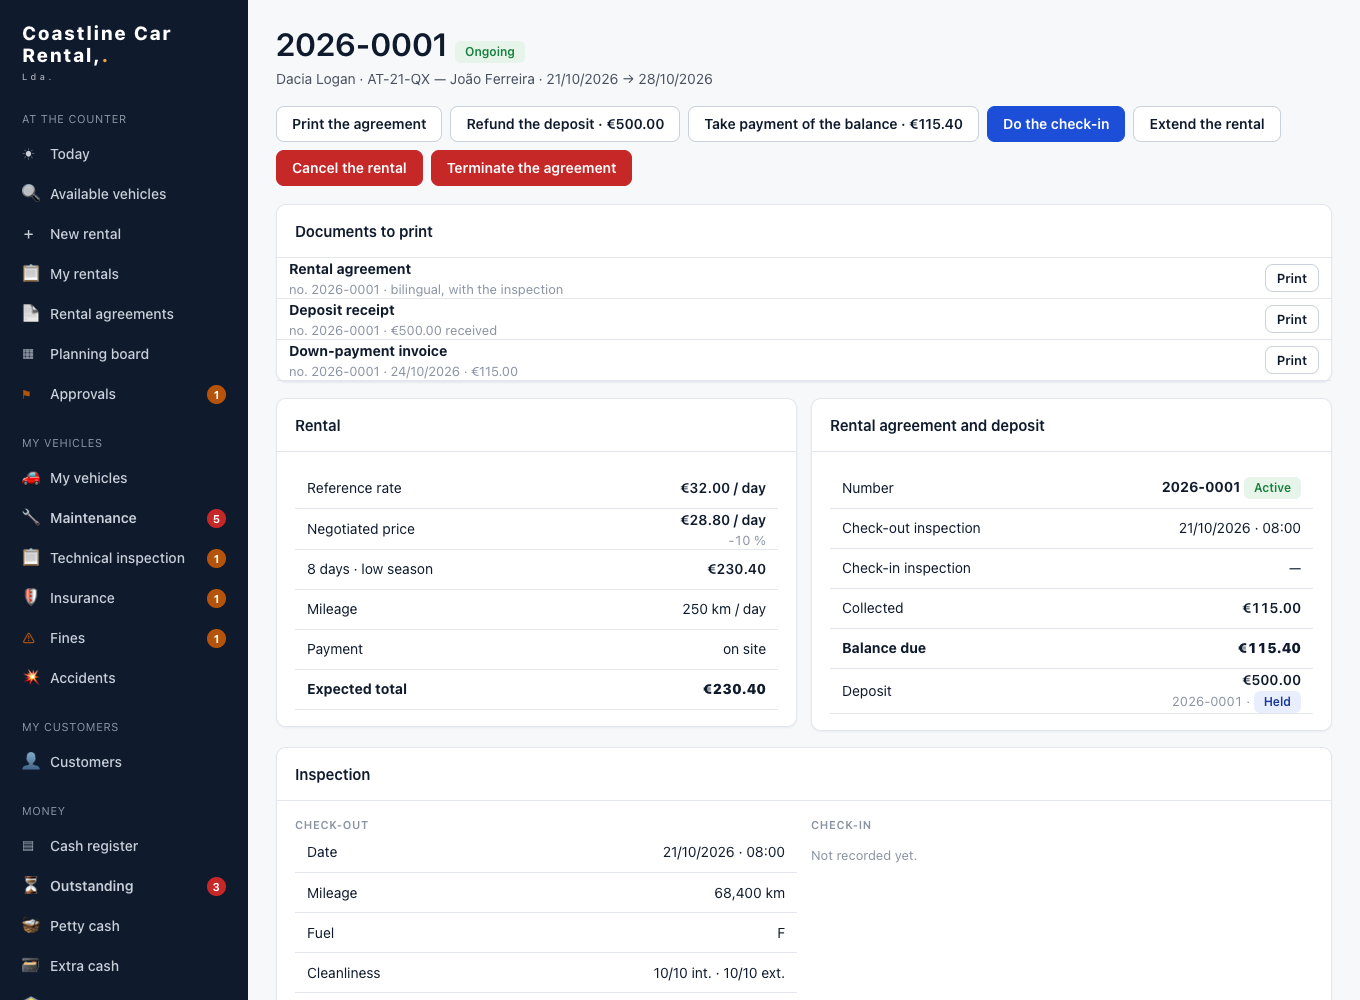1360x1000 pixels.
Task: Click the document icon beside Rental agreements
Action: (31, 313)
